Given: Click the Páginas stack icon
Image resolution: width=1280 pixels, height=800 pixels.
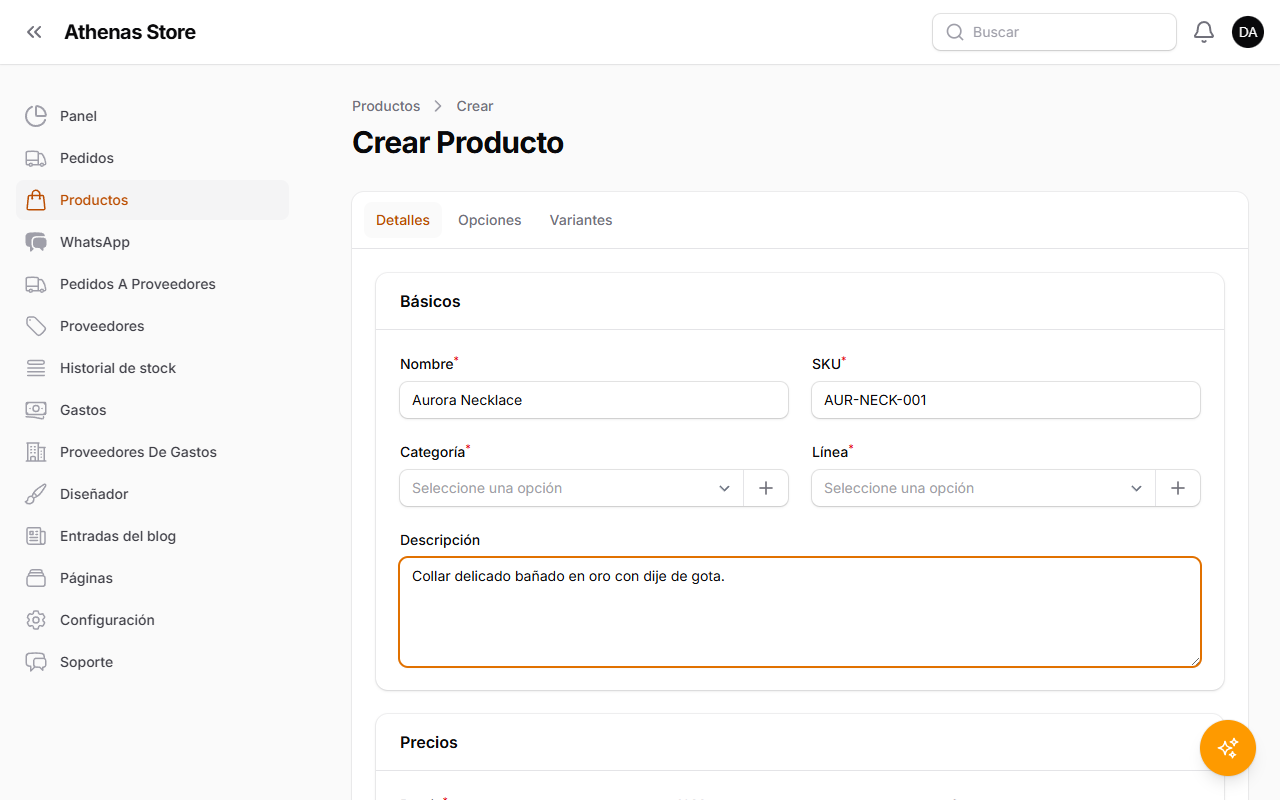Looking at the screenshot, I should (x=36, y=578).
